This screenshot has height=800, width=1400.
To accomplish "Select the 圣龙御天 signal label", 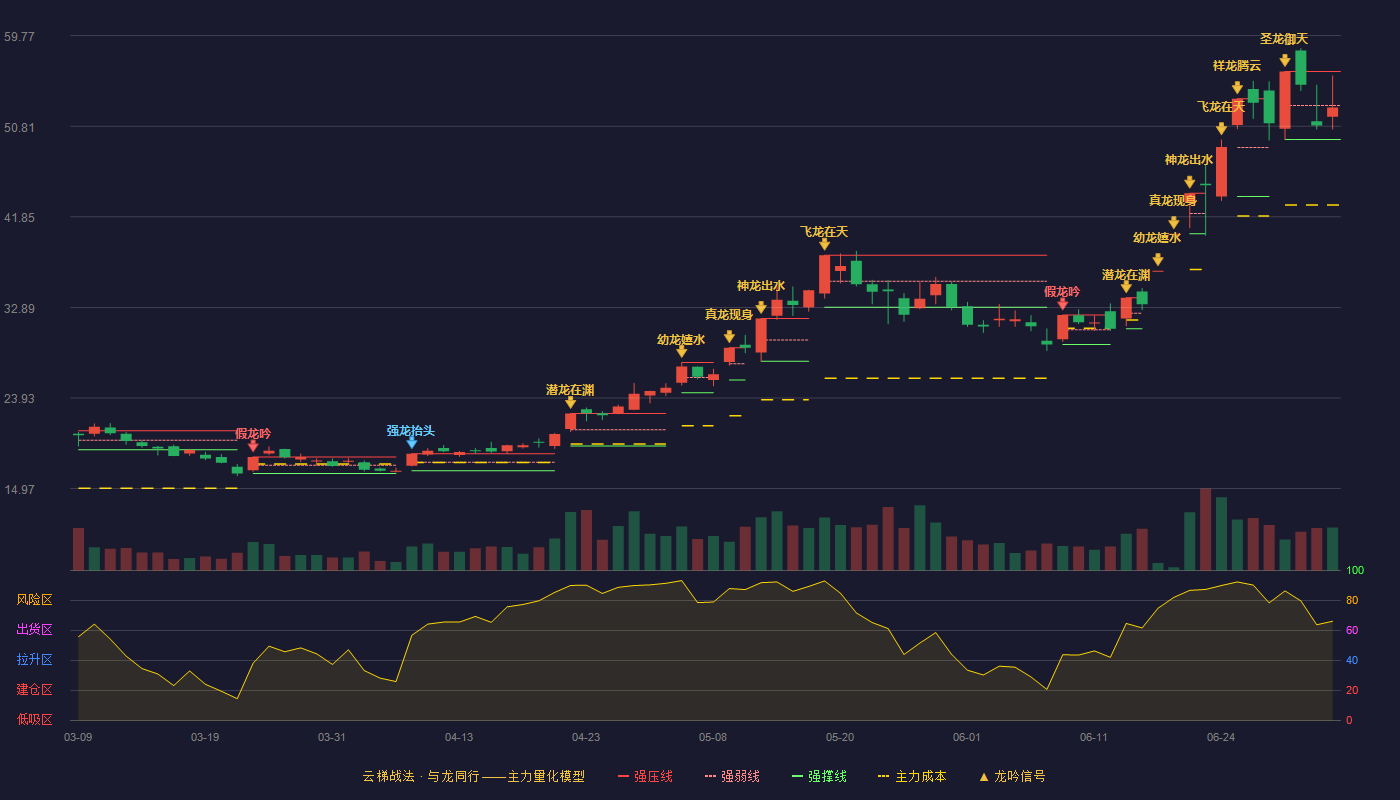I will tap(1284, 39).
